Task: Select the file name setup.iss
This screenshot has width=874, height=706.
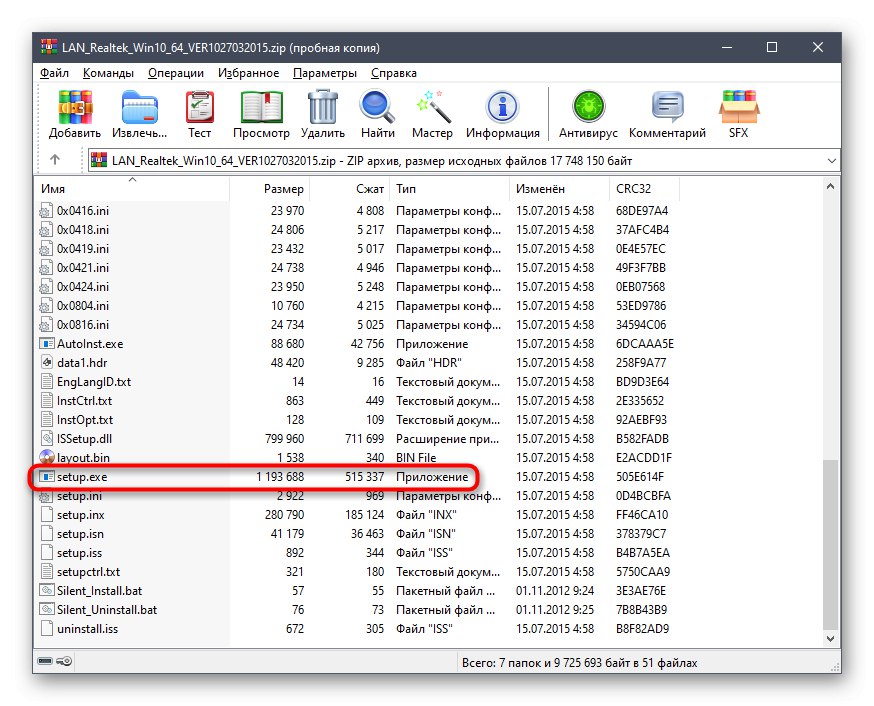Action: (x=79, y=553)
